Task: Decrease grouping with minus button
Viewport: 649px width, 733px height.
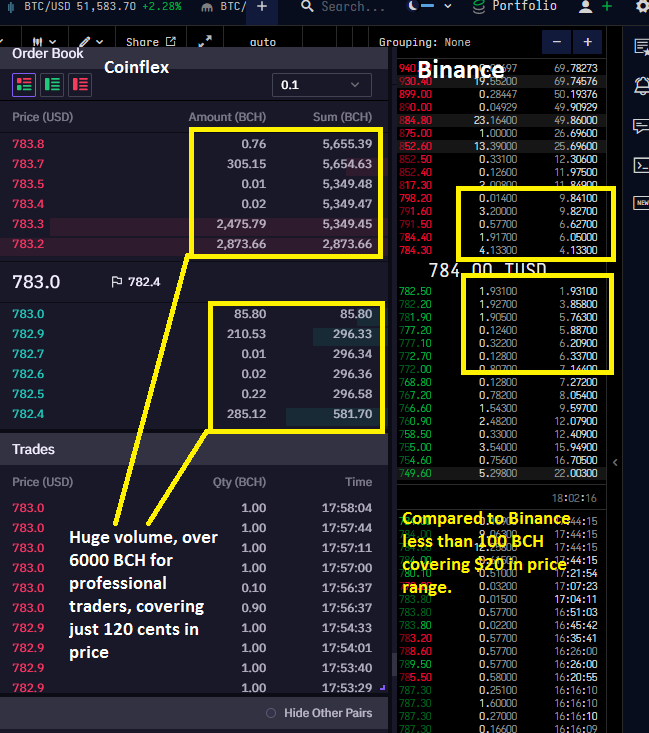Action: click(556, 42)
